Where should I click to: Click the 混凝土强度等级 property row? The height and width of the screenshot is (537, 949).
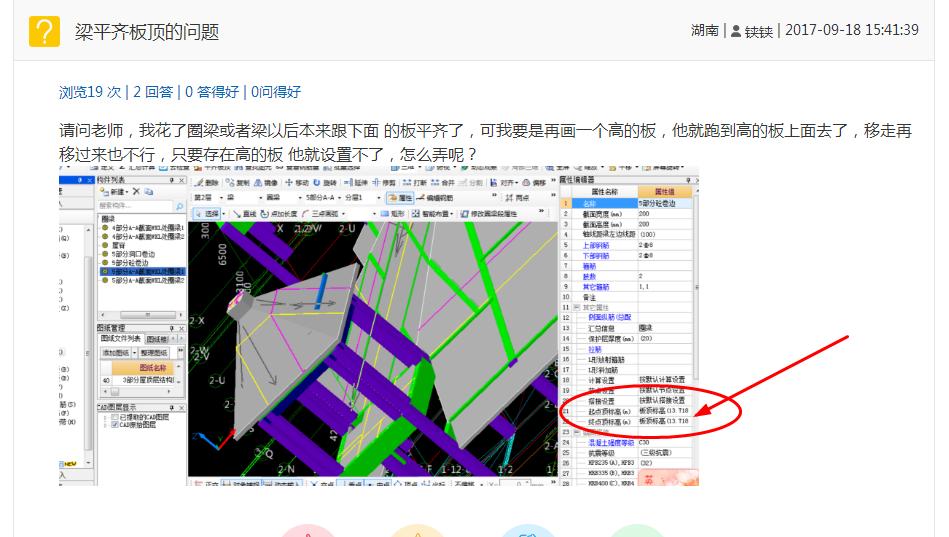coord(627,443)
